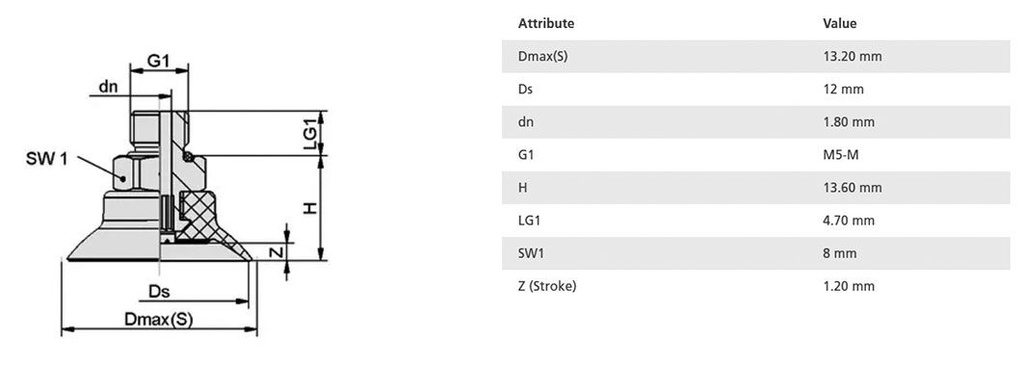The width and height of the screenshot is (1024, 366).
Task: Select the H attribute row
Action: coord(756,188)
